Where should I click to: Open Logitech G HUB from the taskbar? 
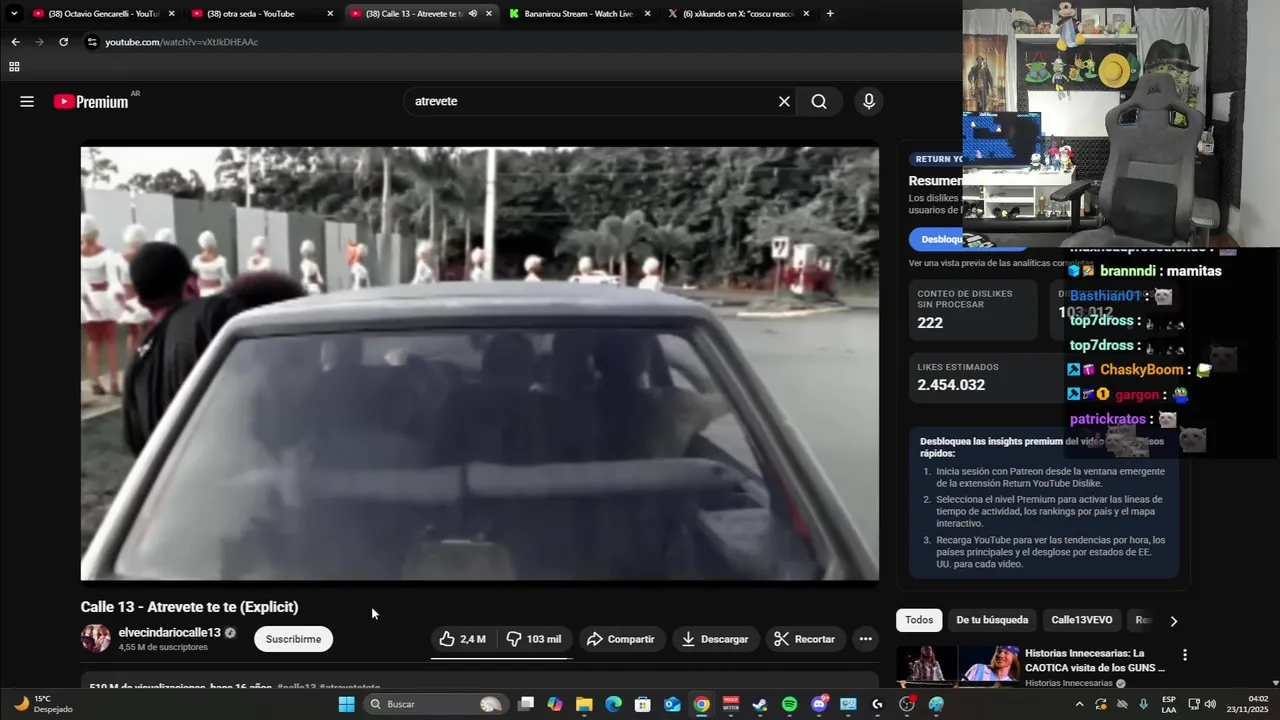(x=877, y=704)
